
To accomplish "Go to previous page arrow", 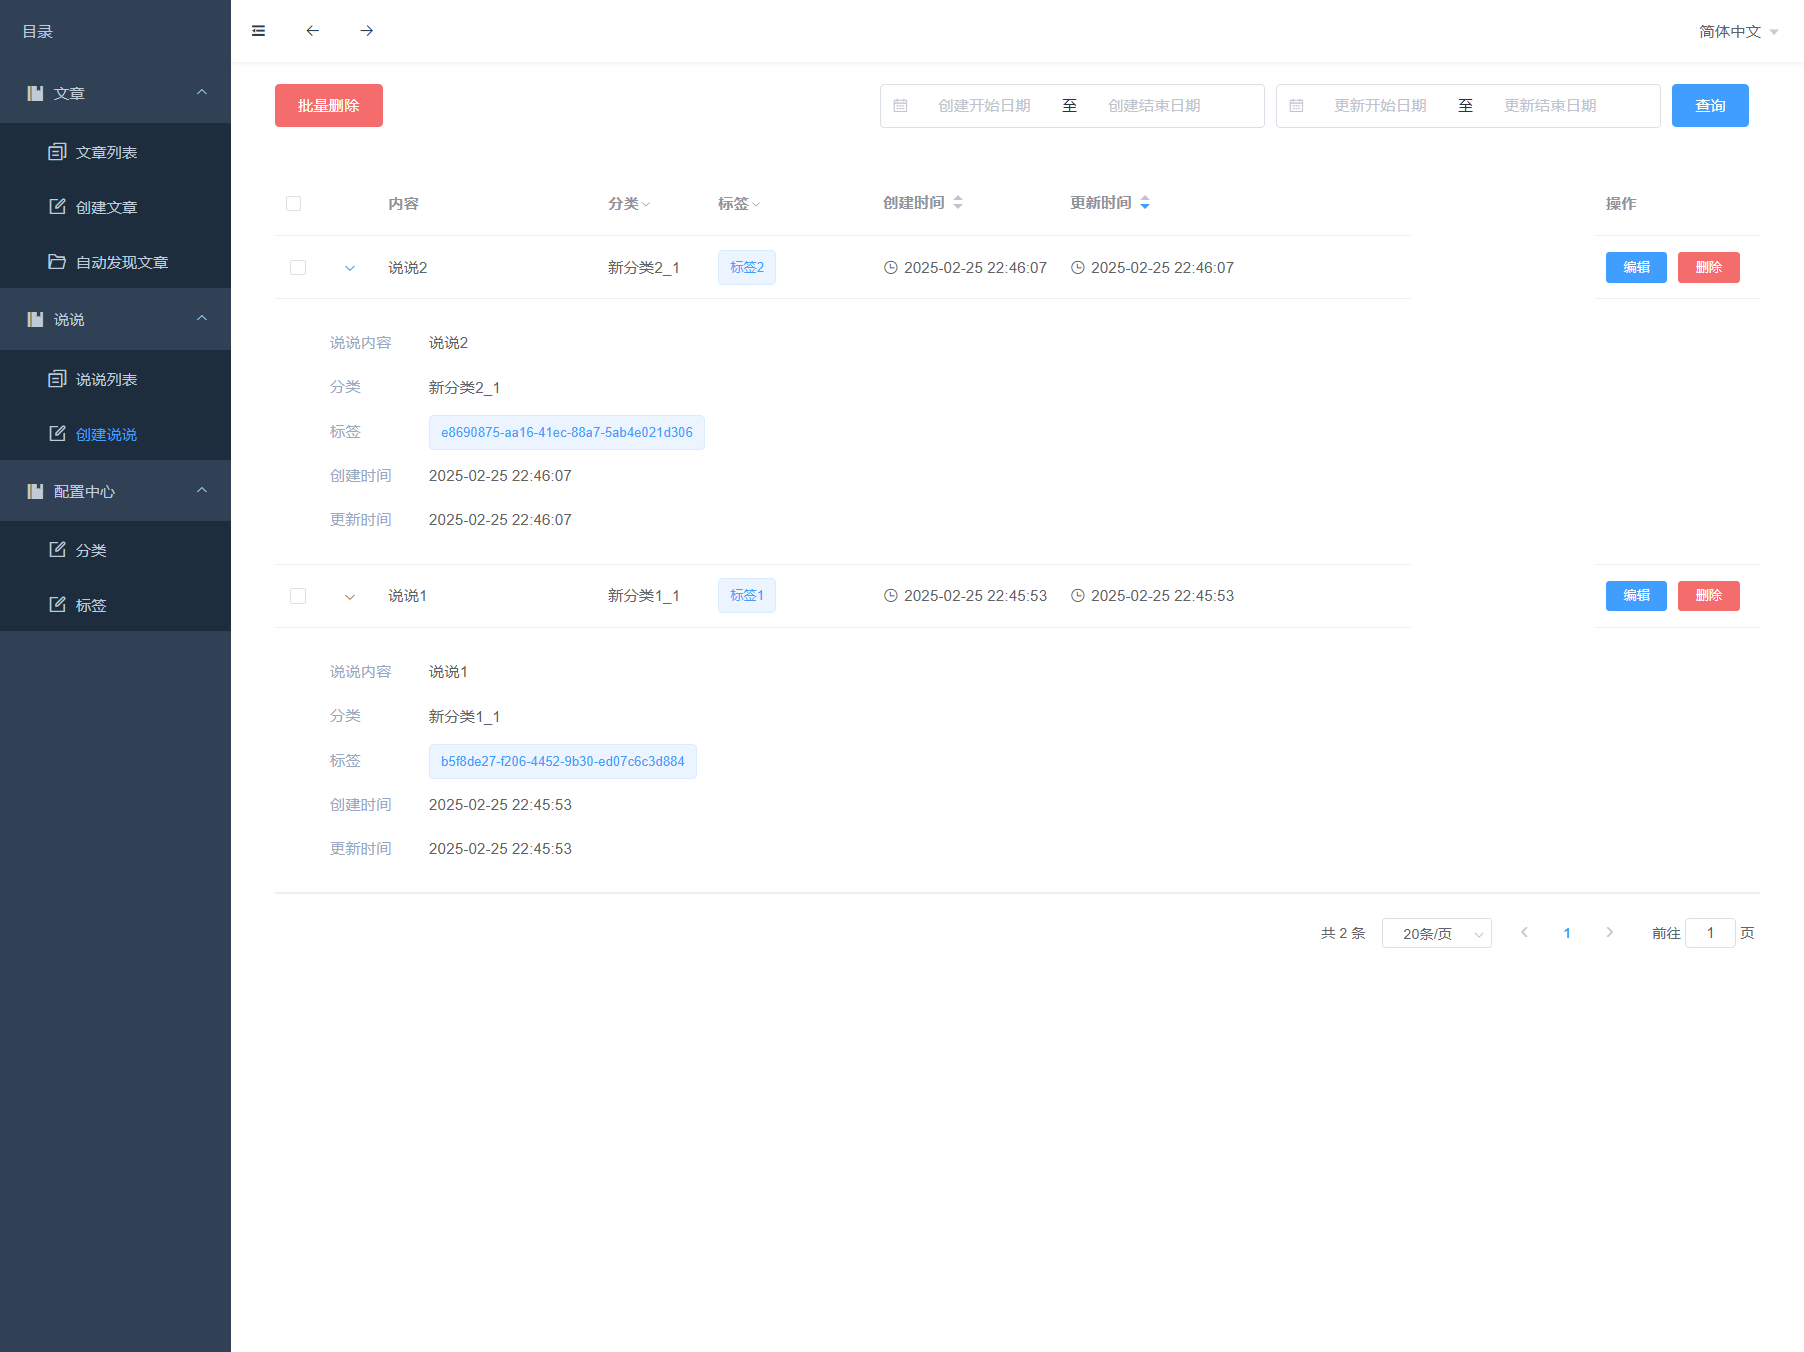I will point(1524,933).
